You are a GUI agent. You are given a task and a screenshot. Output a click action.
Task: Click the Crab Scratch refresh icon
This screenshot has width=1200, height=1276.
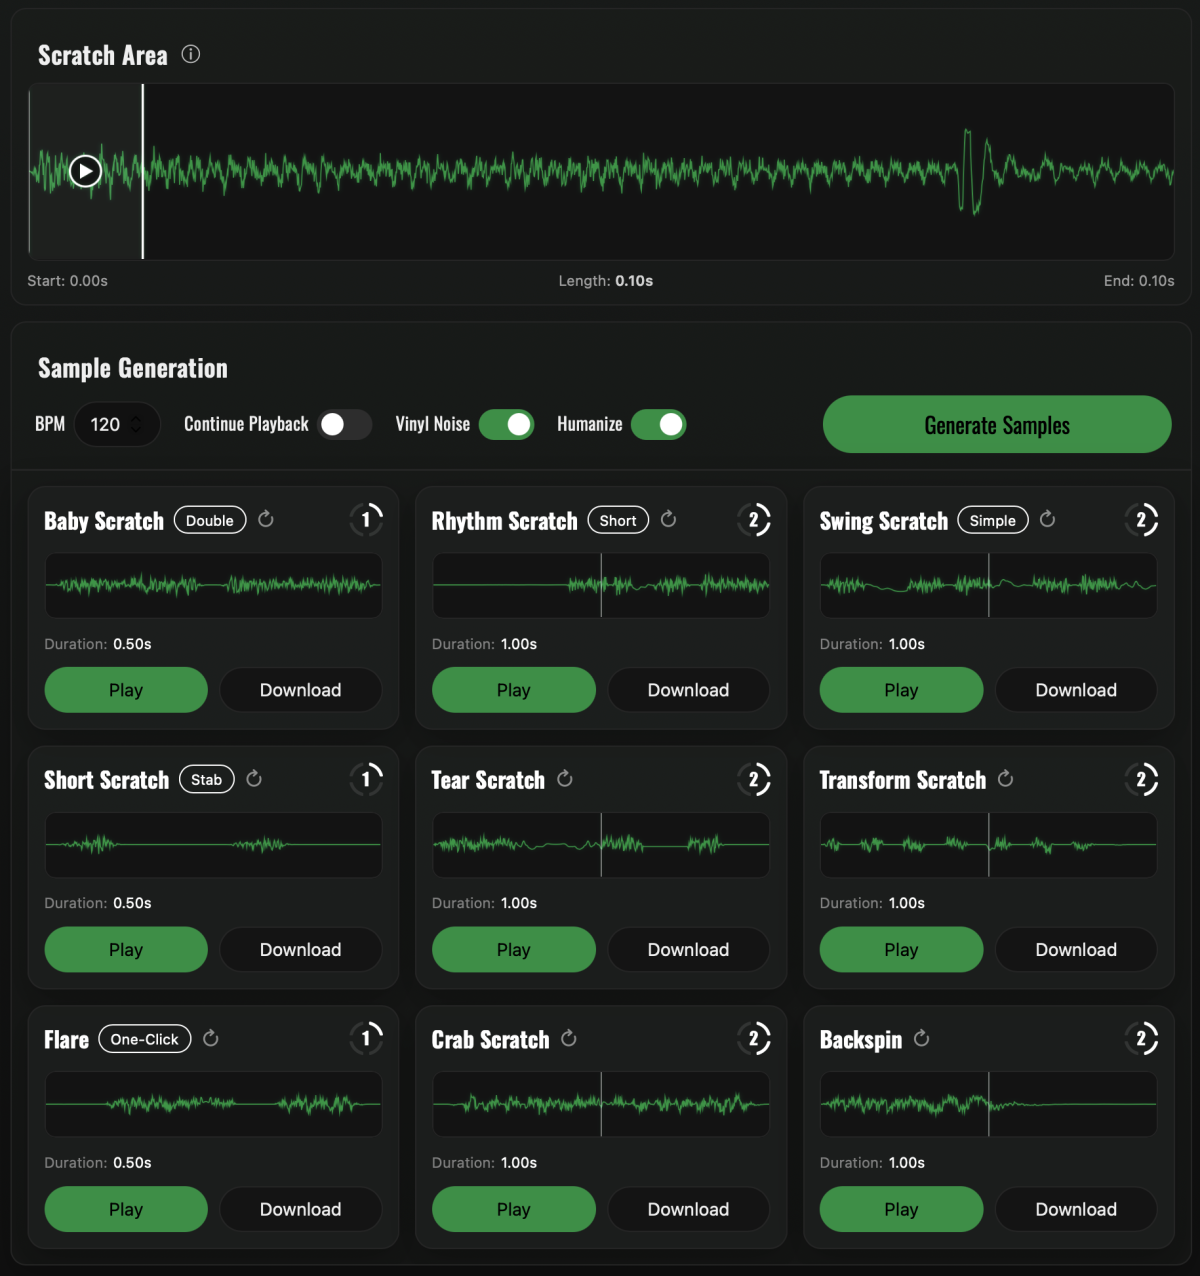point(569,1038)
